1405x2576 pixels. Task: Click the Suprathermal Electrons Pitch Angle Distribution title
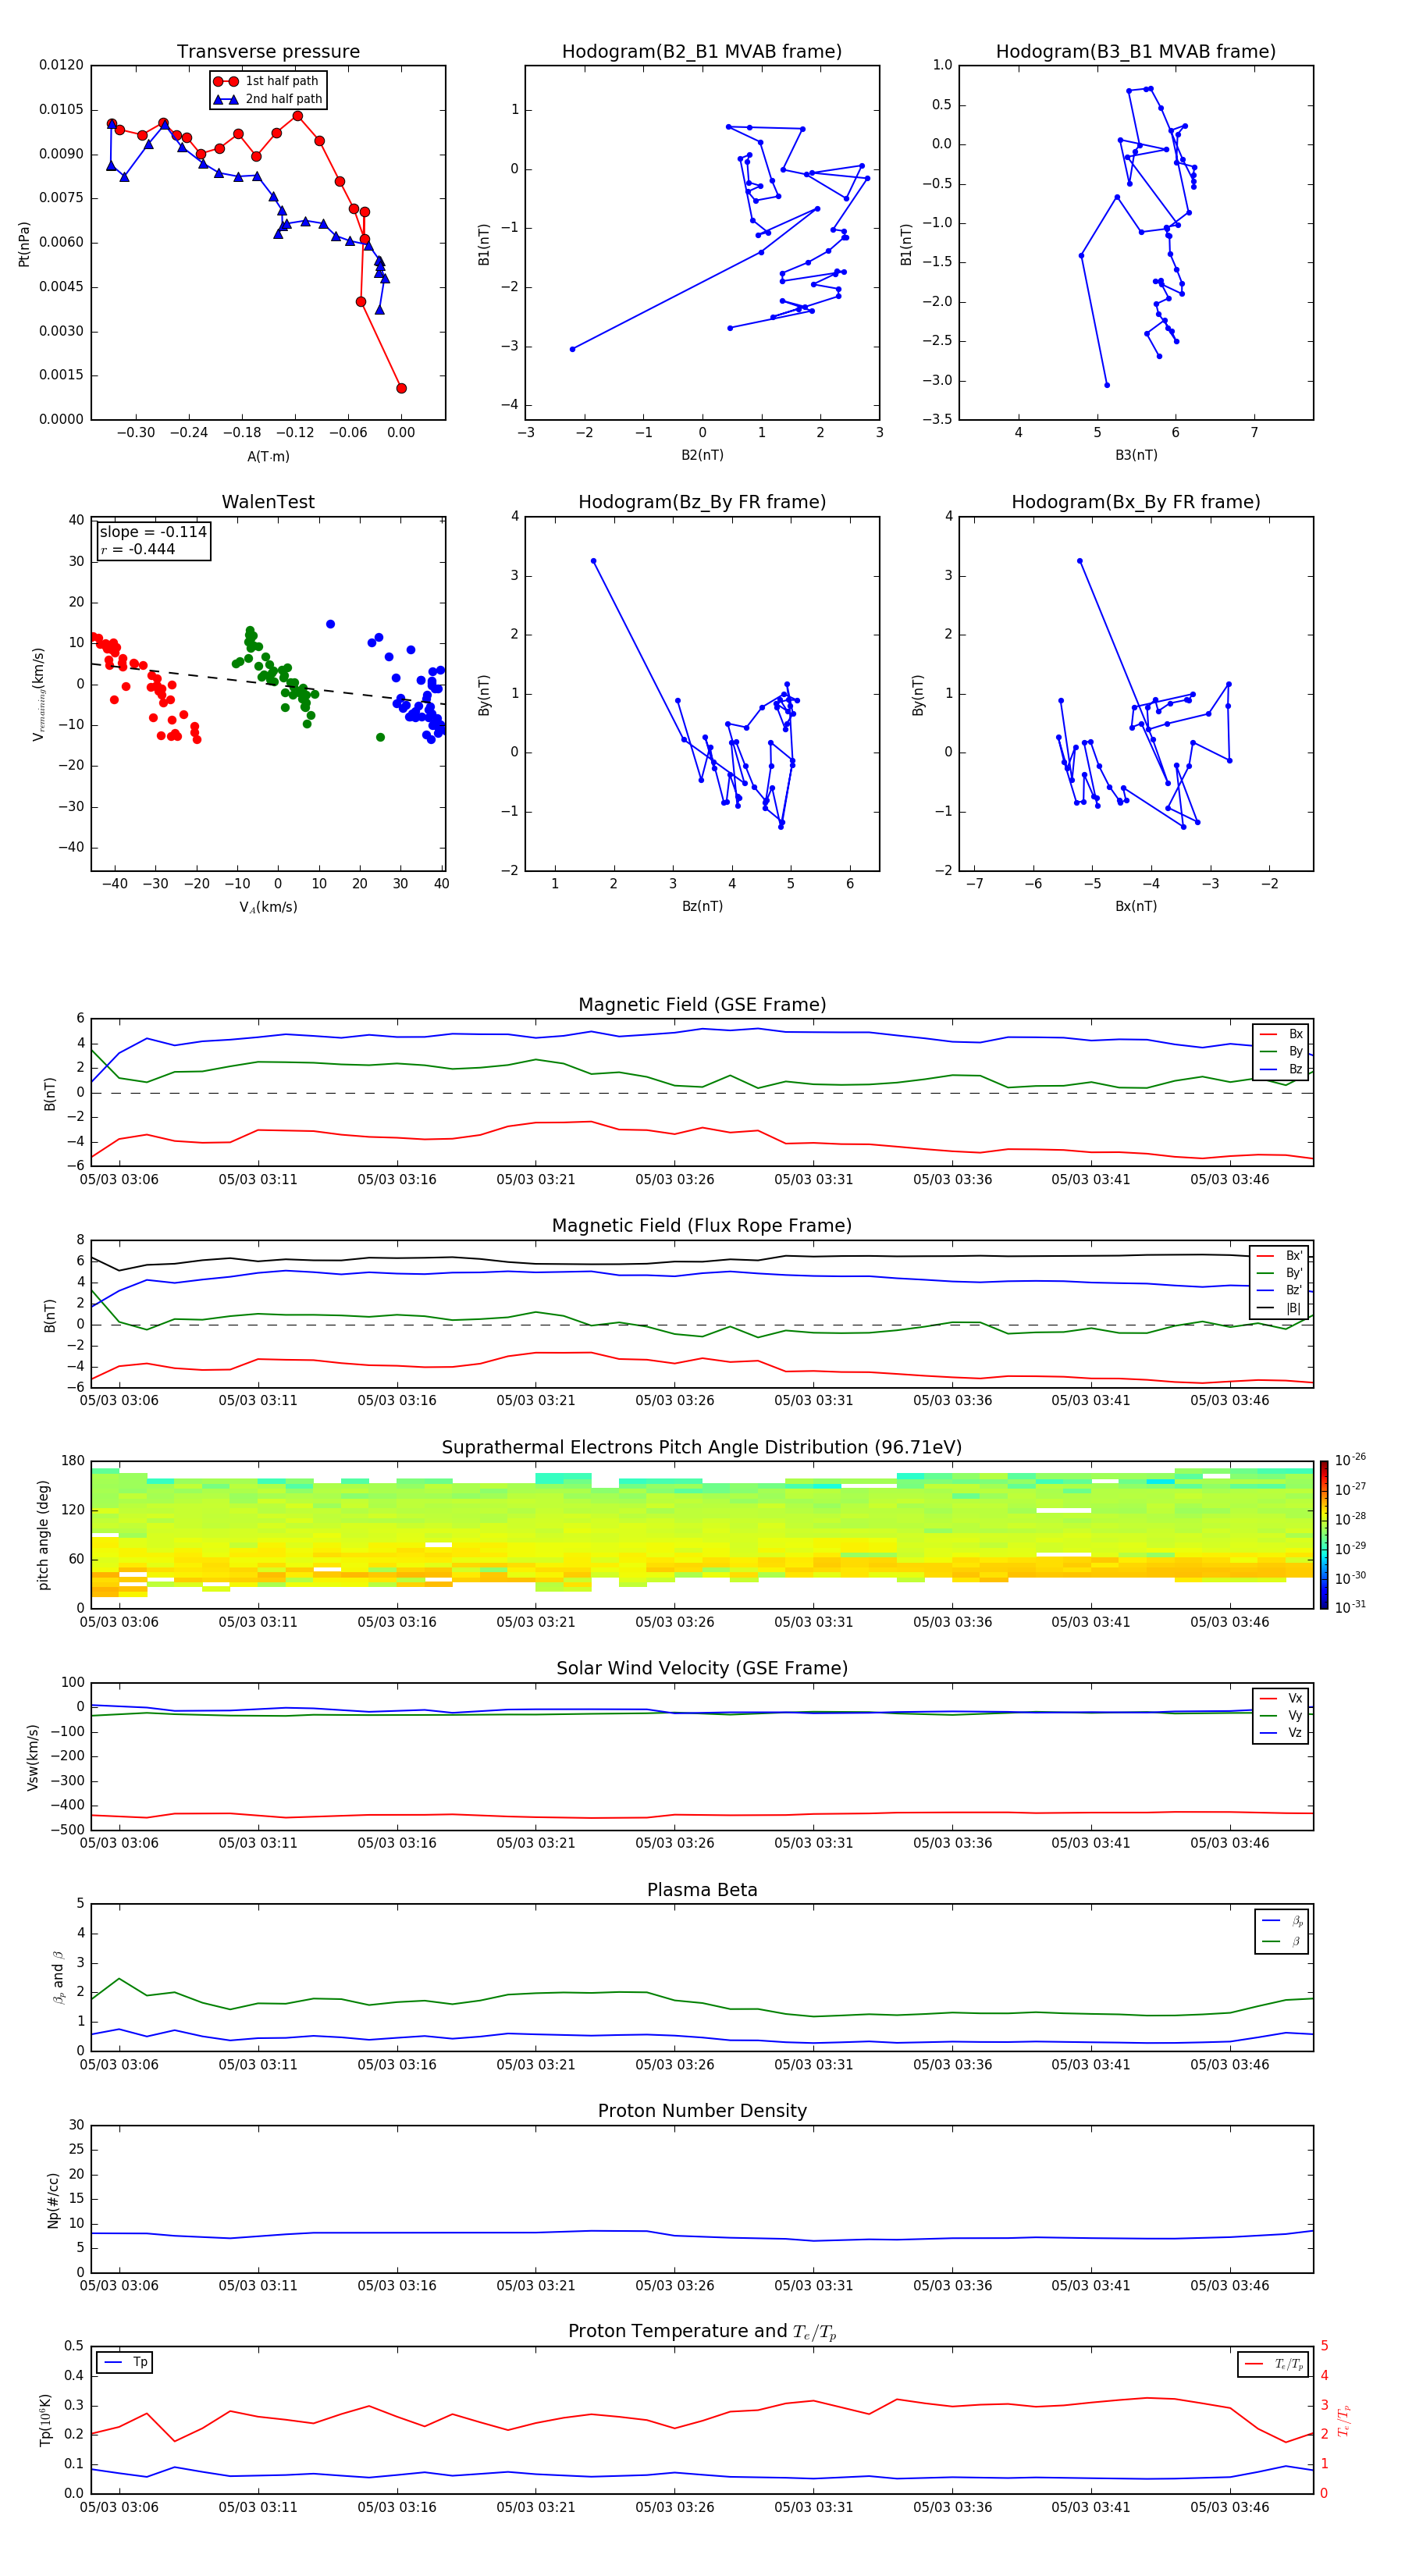pyautogui.click(x=702, y=1448)
